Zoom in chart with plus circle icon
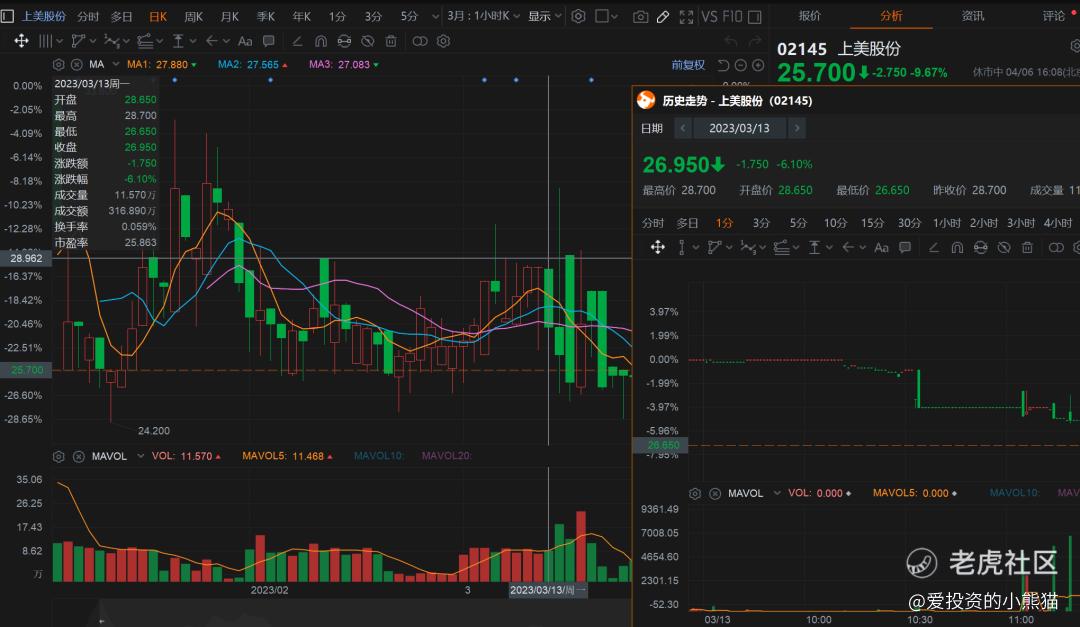Image resolution: width=1080 pixels, height=627 pixels. pyautogui.click(x=758, y=65)
